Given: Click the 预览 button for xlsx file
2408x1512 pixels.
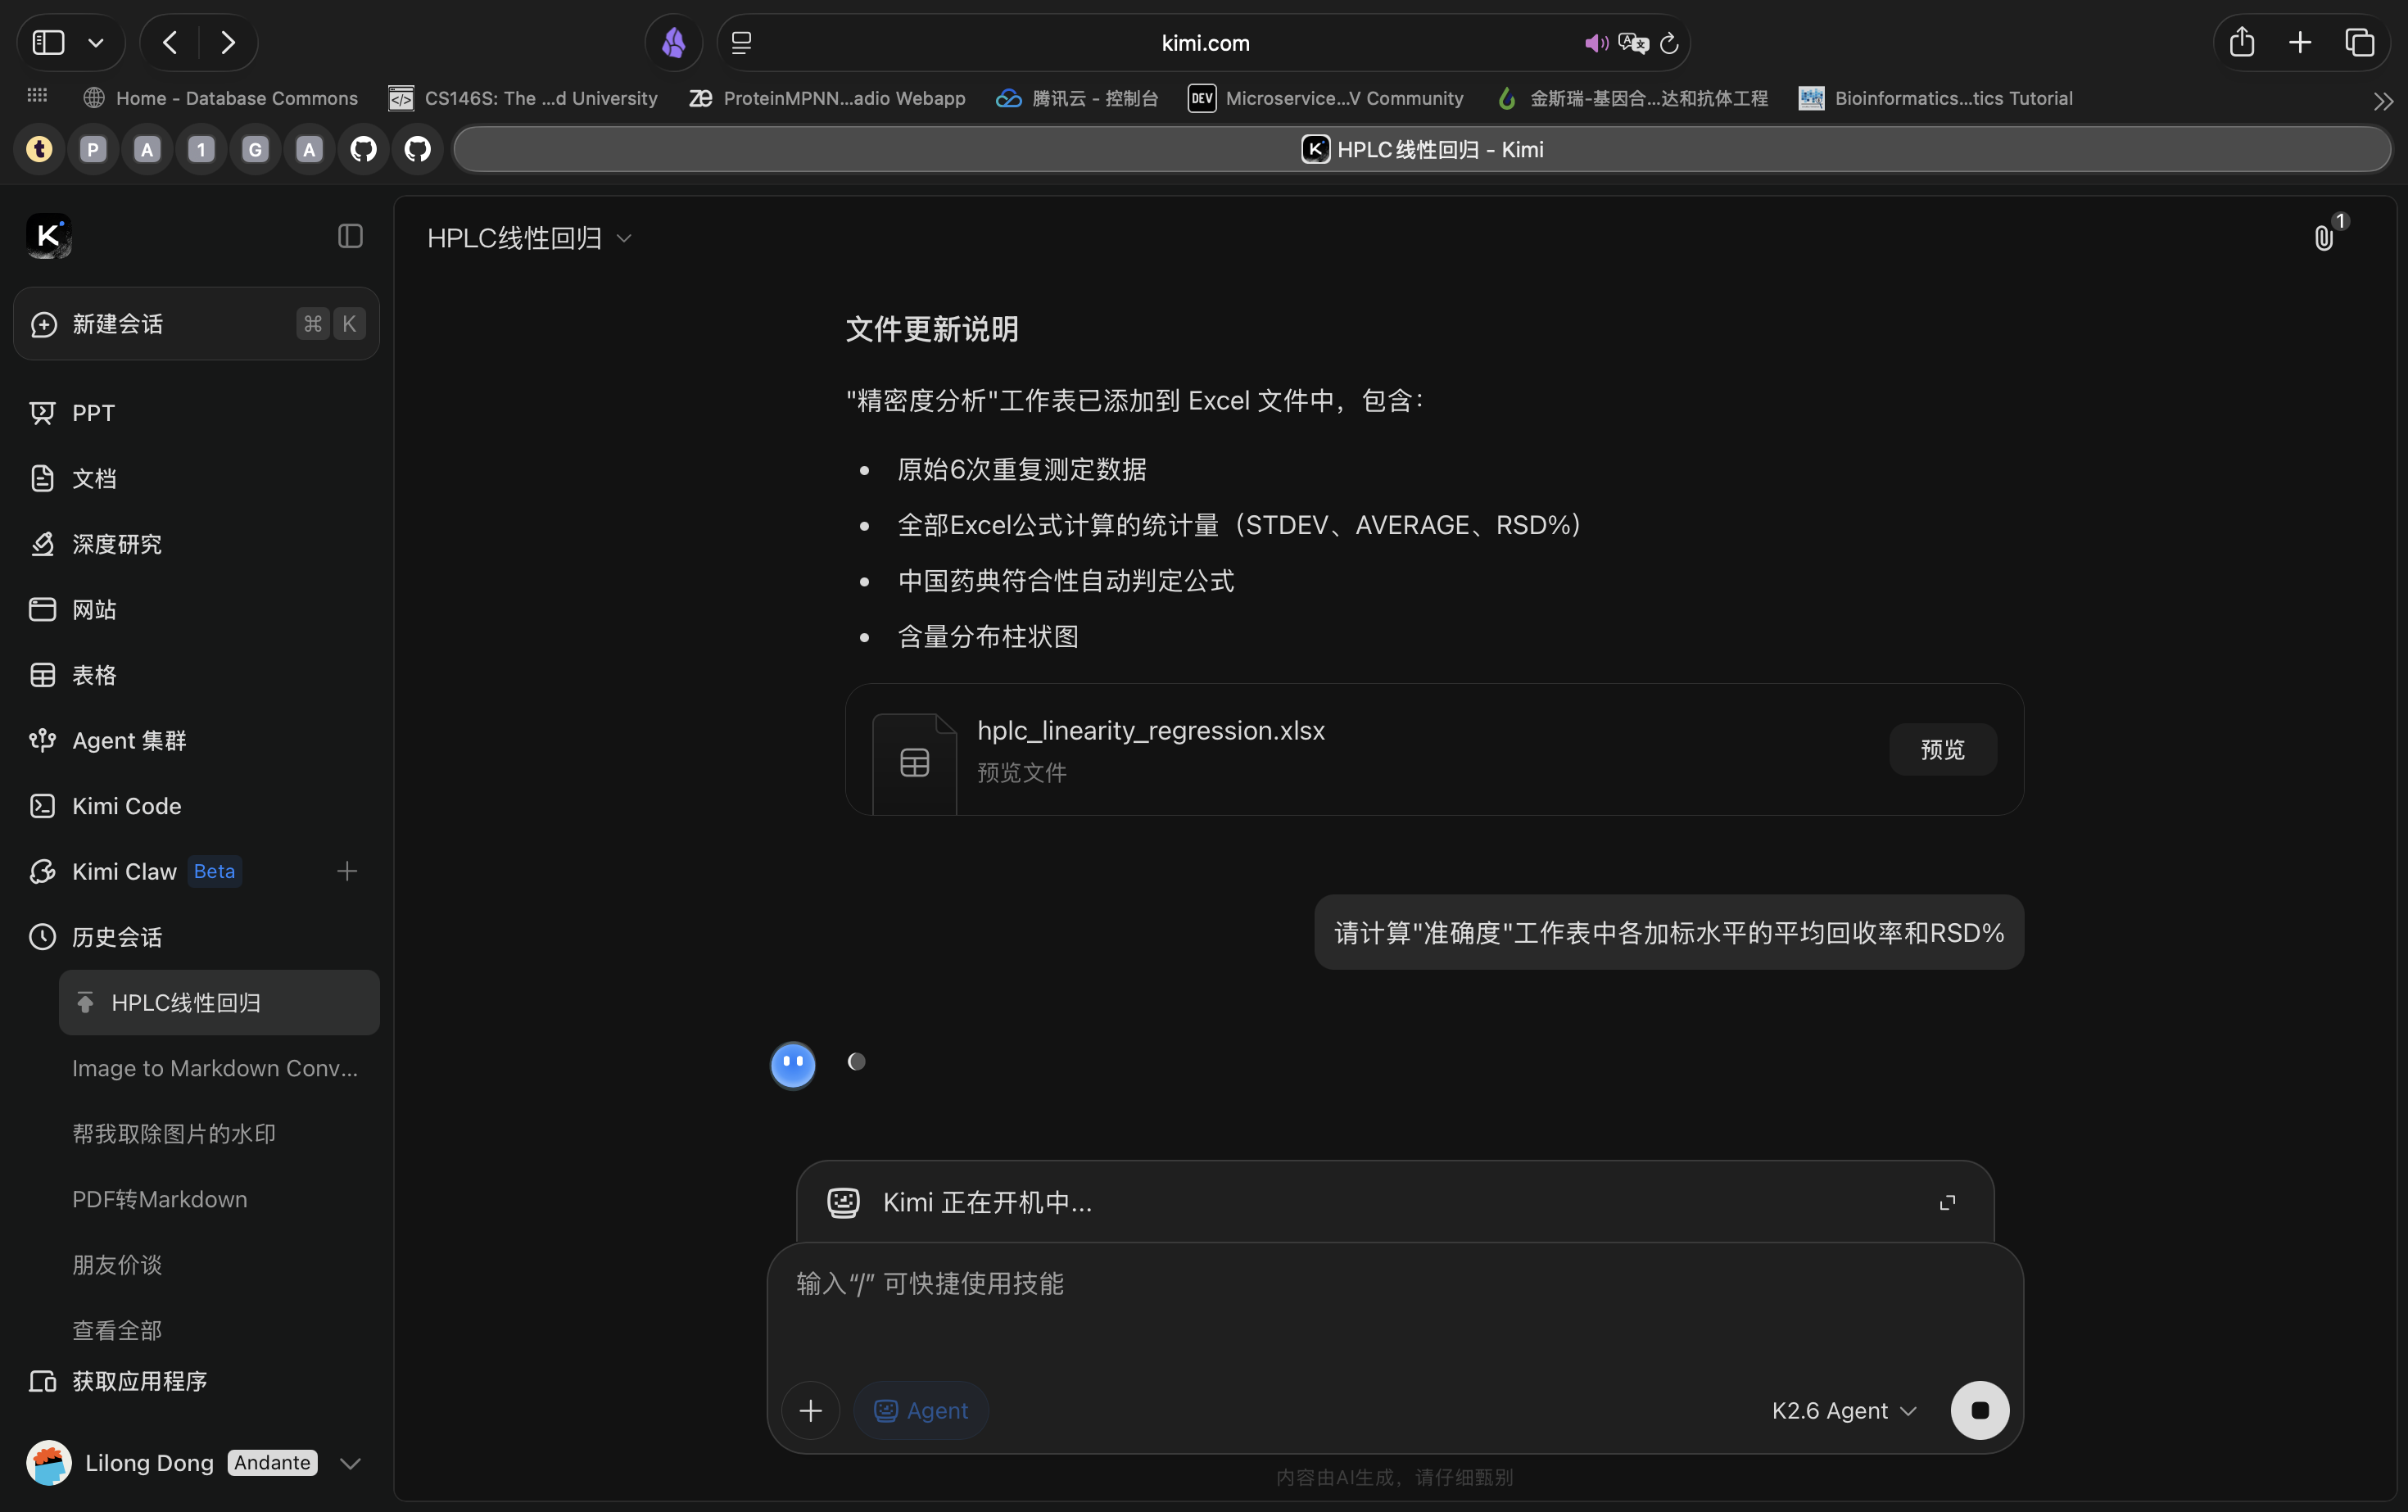Looking at the screenshot, I should point(1942,749).
